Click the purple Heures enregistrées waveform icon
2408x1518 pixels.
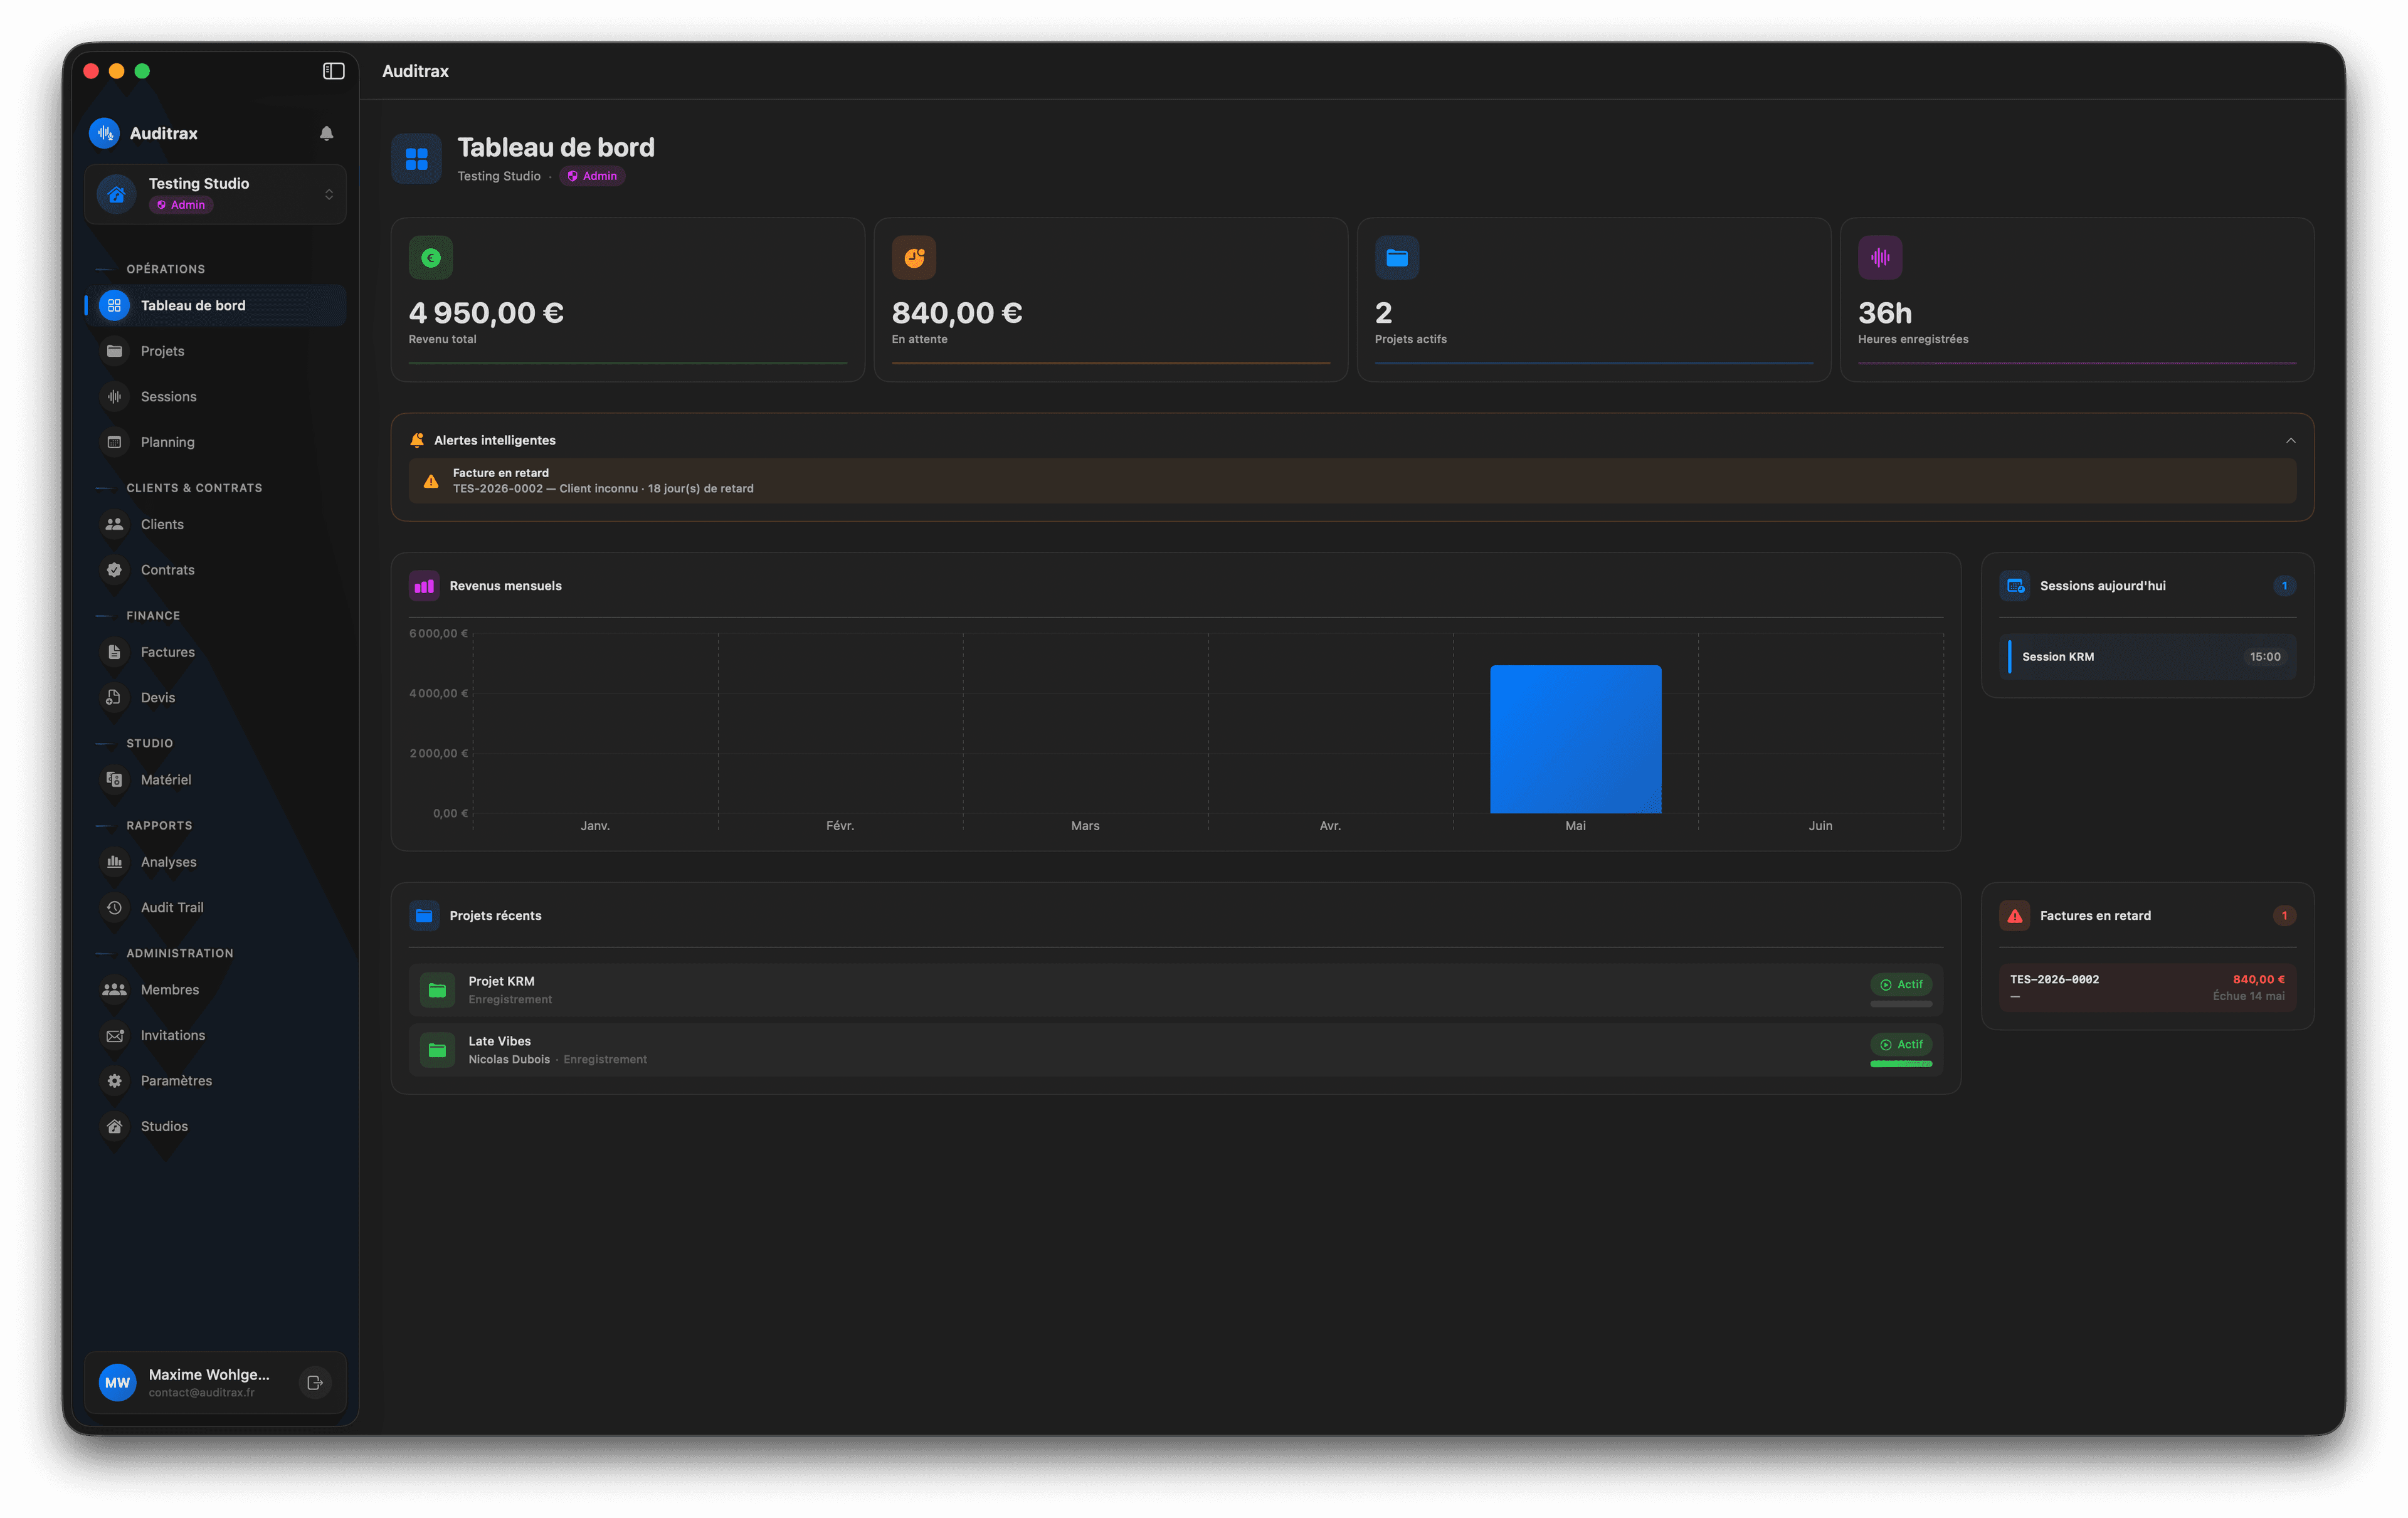(1880, 258)
